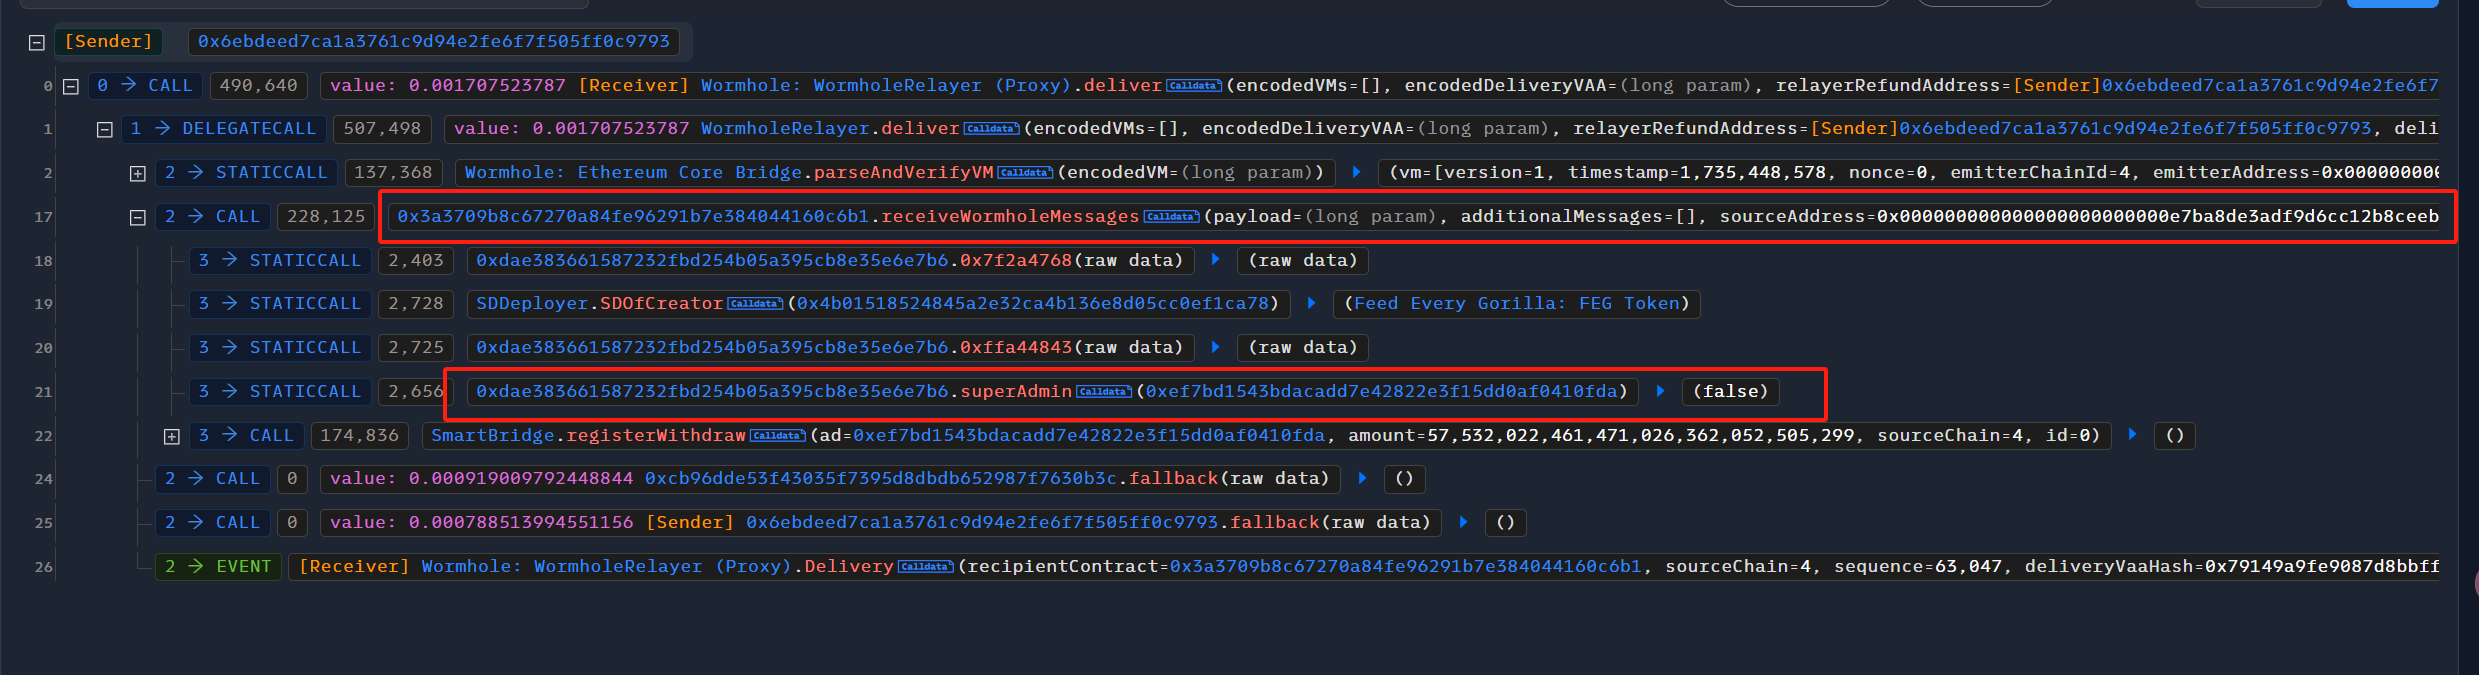Open Calldata badge beside parseAndVerifyVM
Image resolution: width=2479 pixels, height=675 pixels.
[x=1025, y=173]
